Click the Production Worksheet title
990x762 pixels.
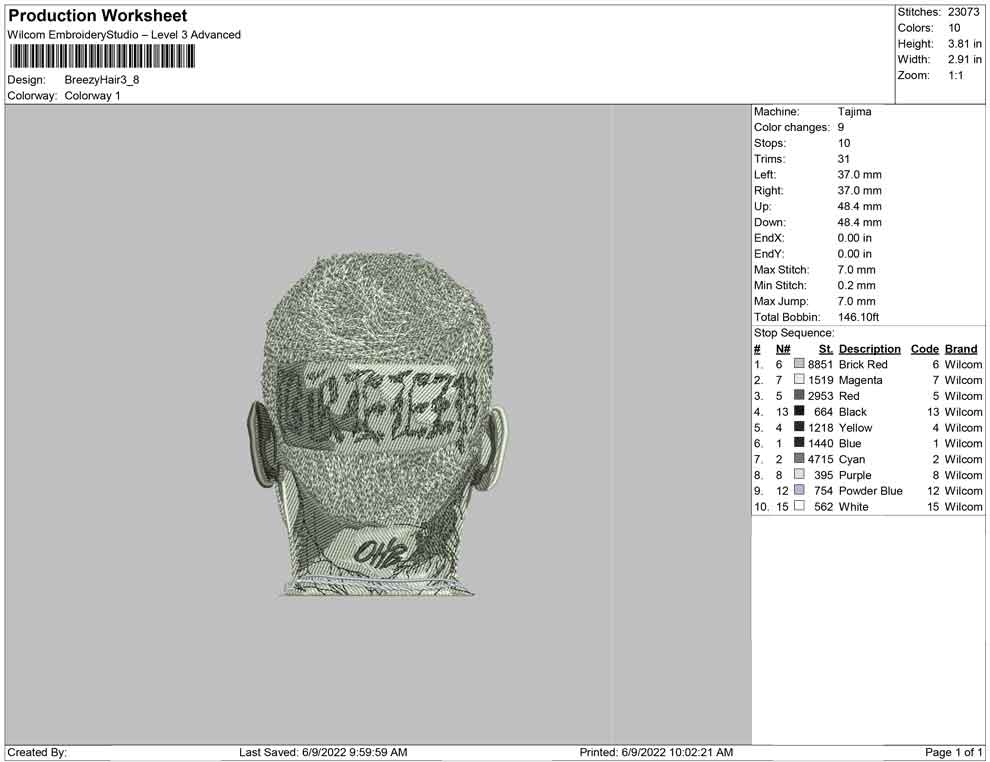point(98,16)
